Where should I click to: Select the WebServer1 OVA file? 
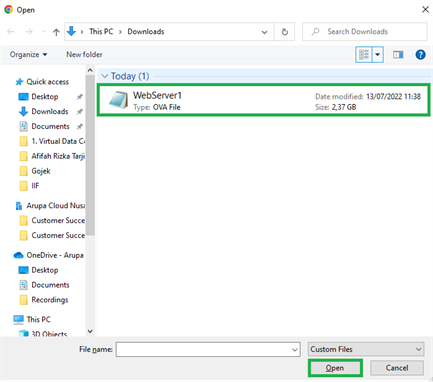tap(263, 100)
